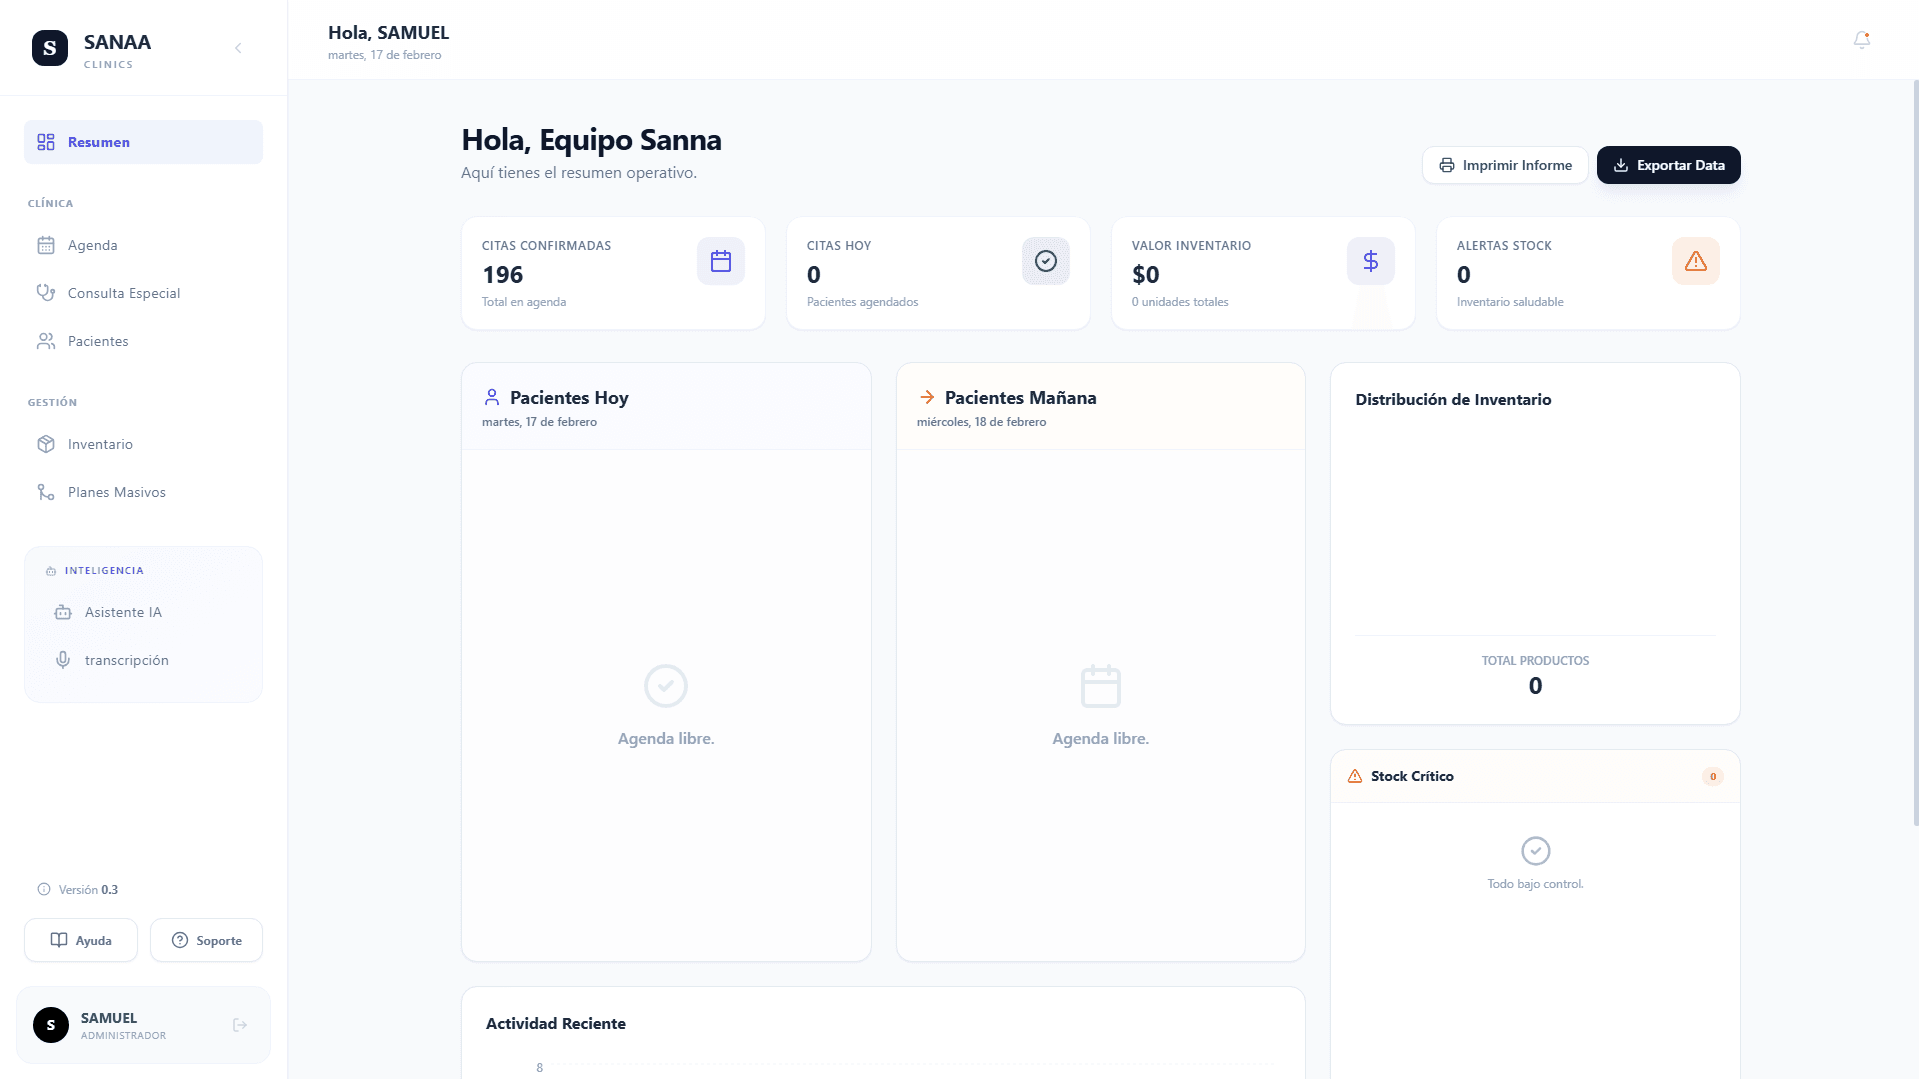Image resolution: width=1919 pixels, height=1079 pixels.
Task: Click the SANAA logo icon
Action: [x=50, y=48]
